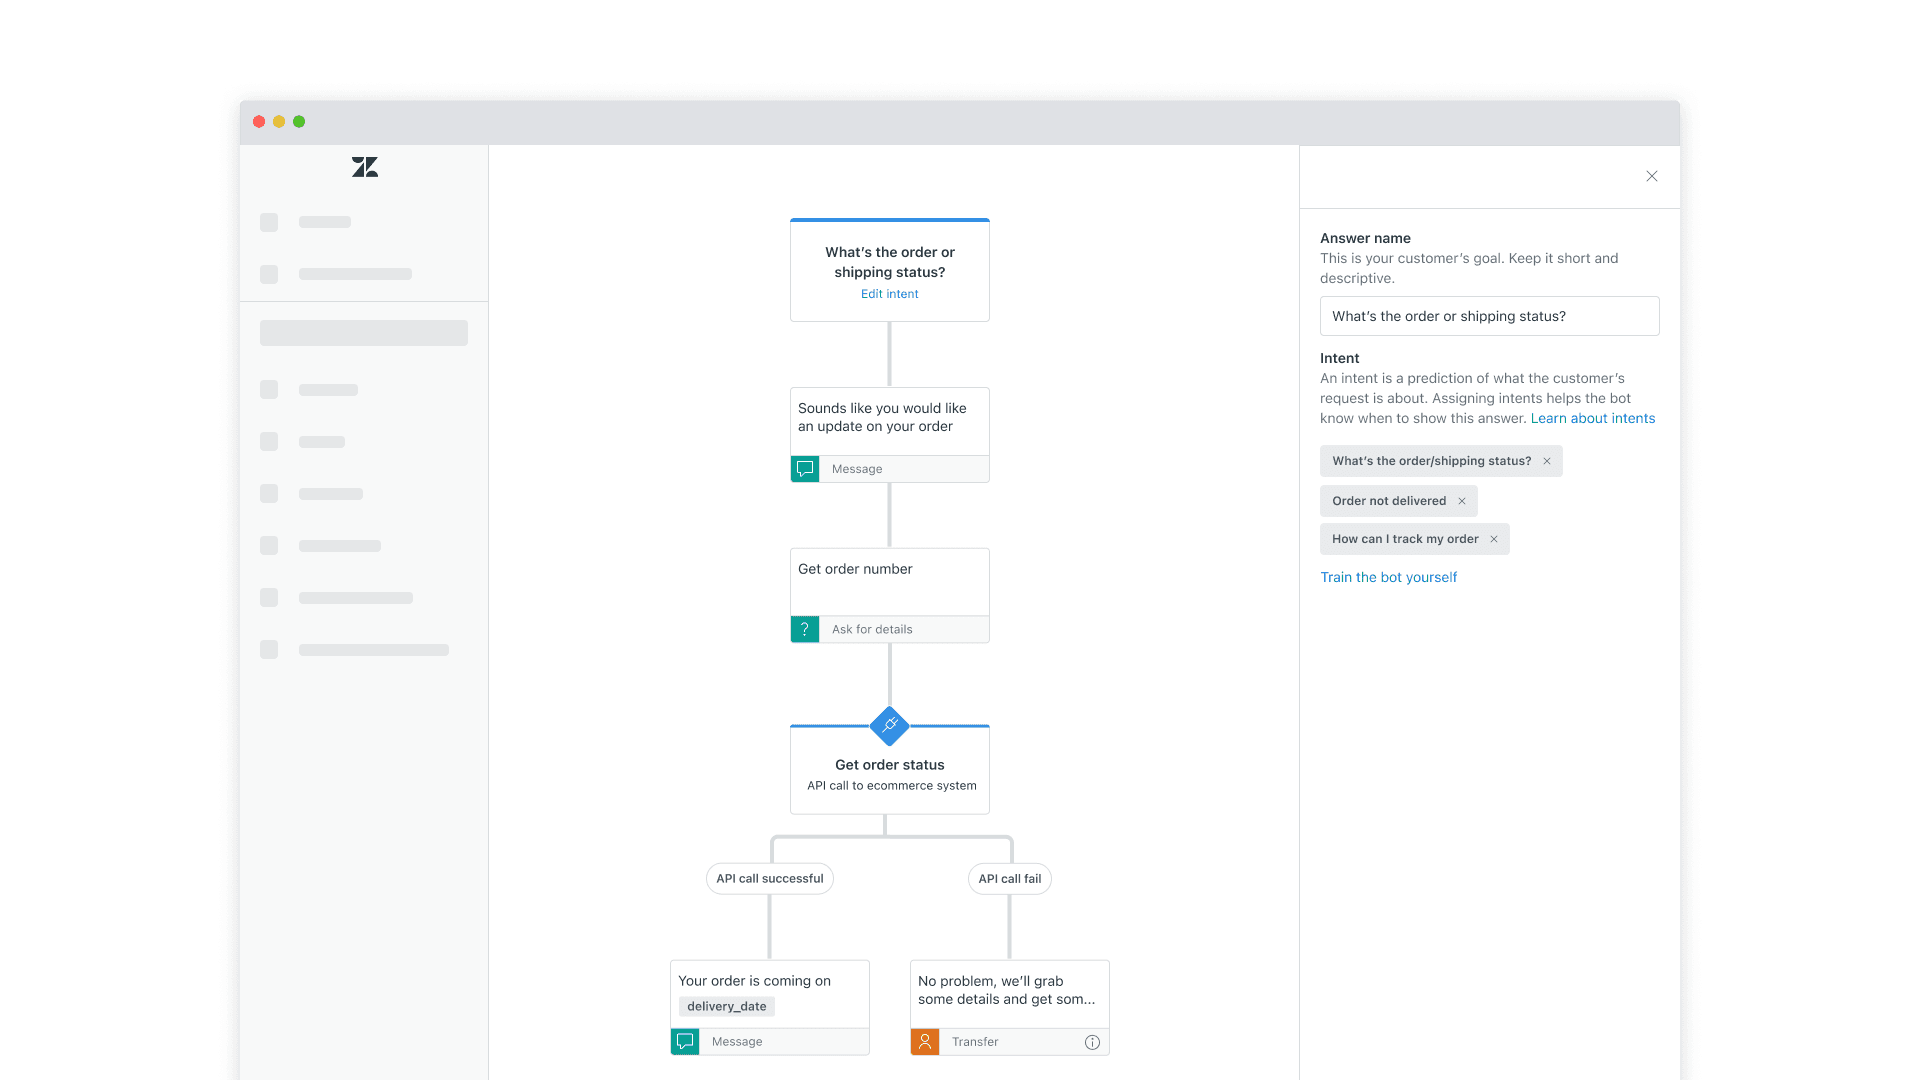This screenshot has width=1920, height=1080.
Task: Click Train the bot yourself link
Action: tap(1389, 576)
